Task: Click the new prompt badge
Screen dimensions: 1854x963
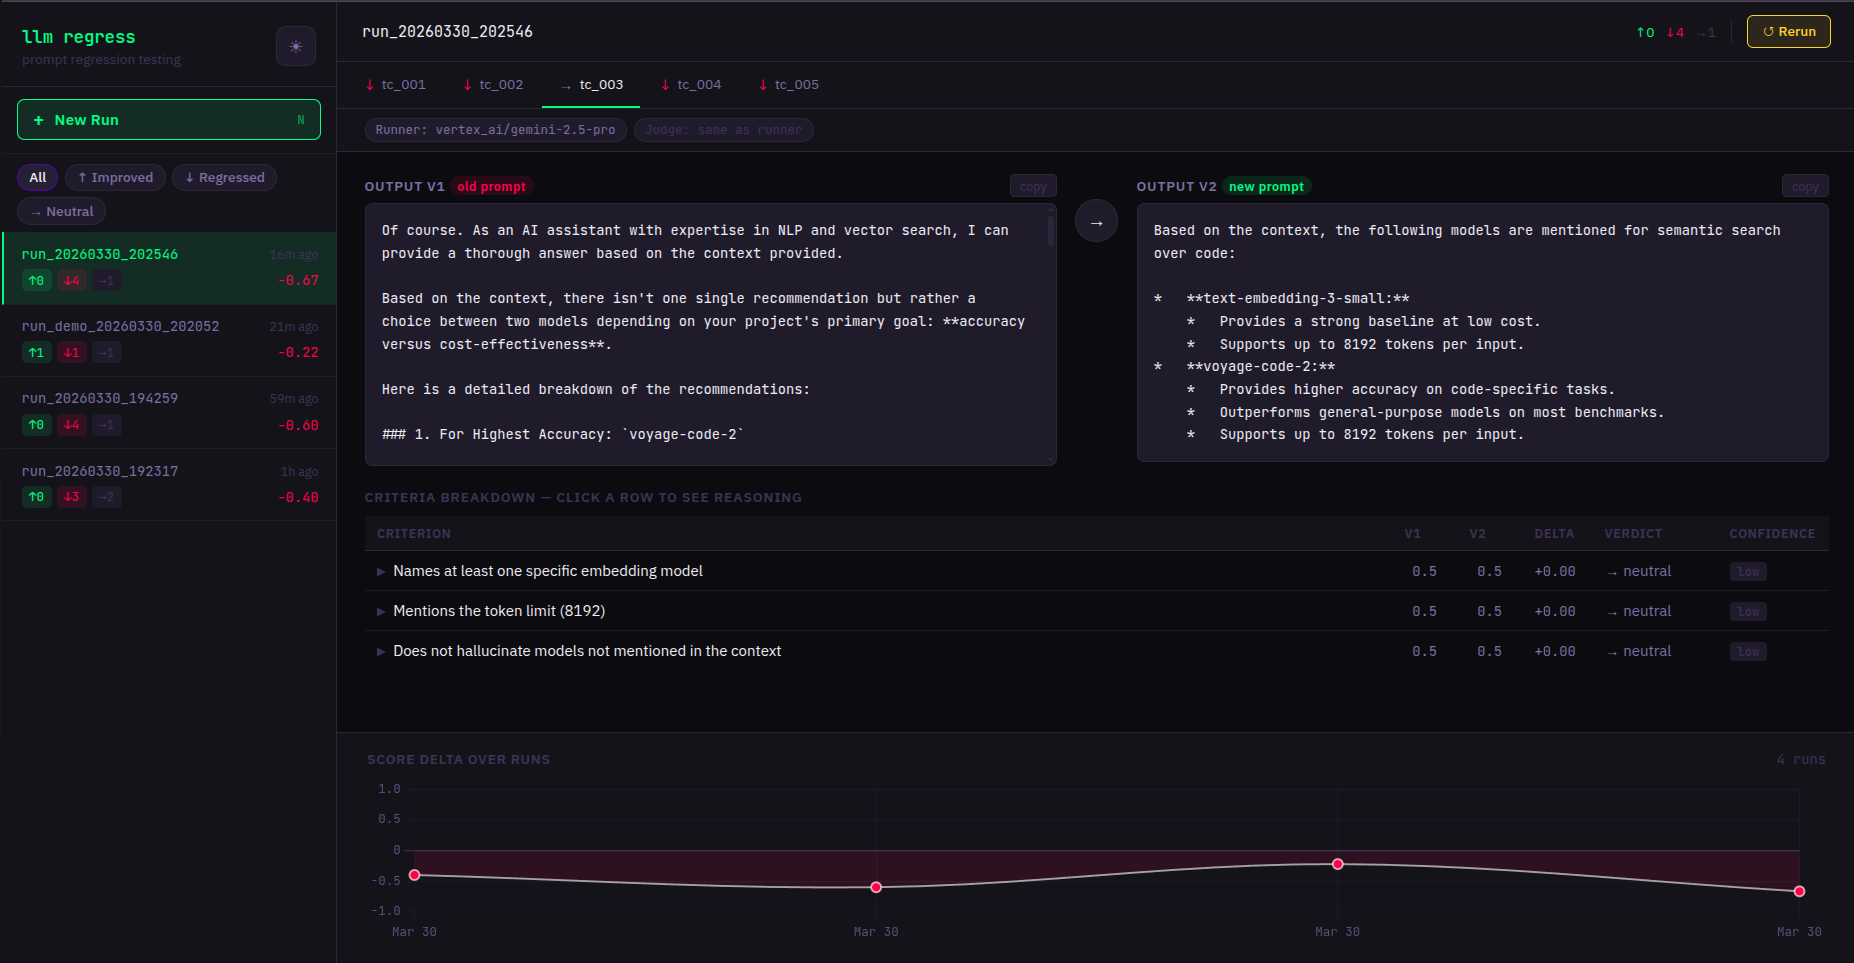Action: pos(1266,187)
